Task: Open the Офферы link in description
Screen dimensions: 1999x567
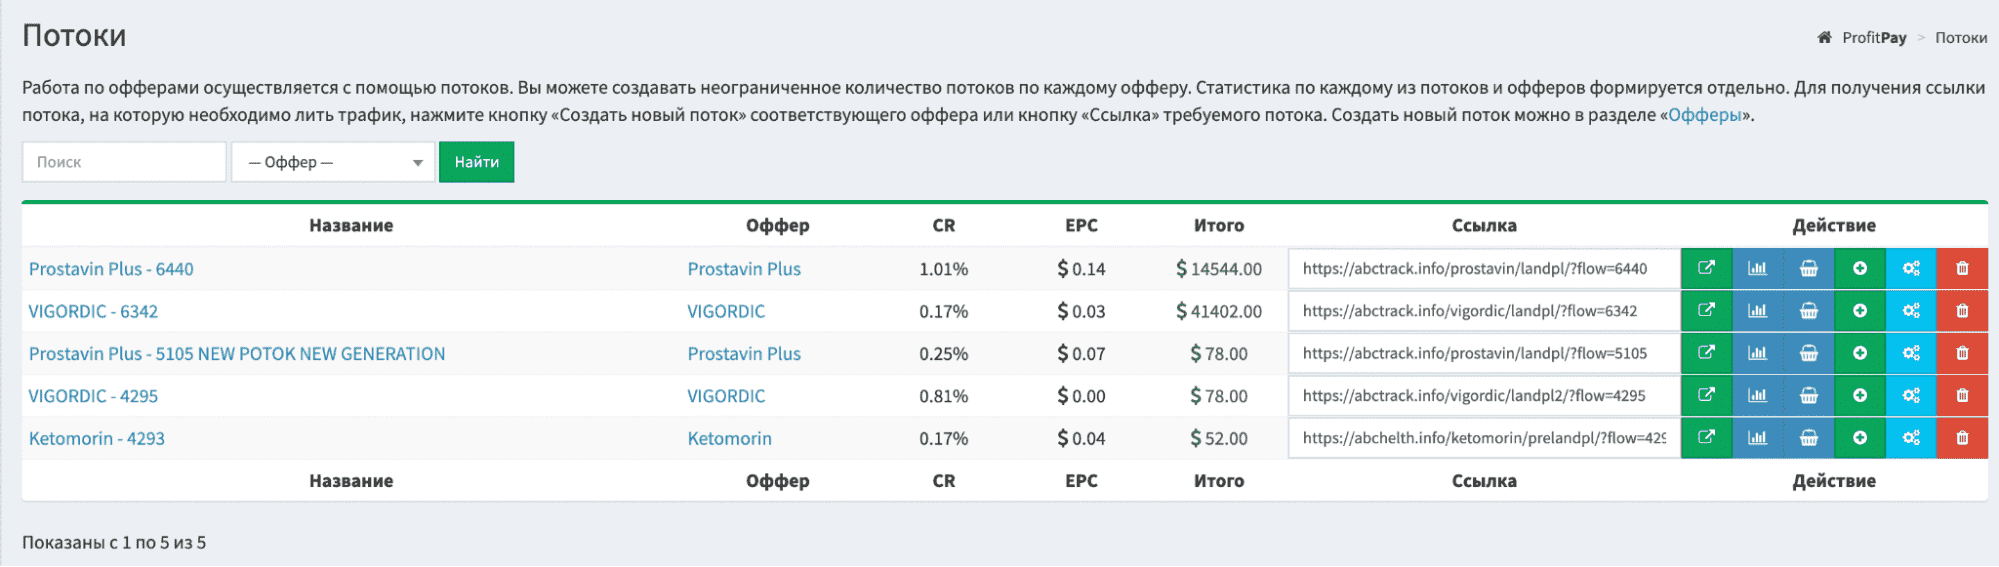Action: 1705,115
